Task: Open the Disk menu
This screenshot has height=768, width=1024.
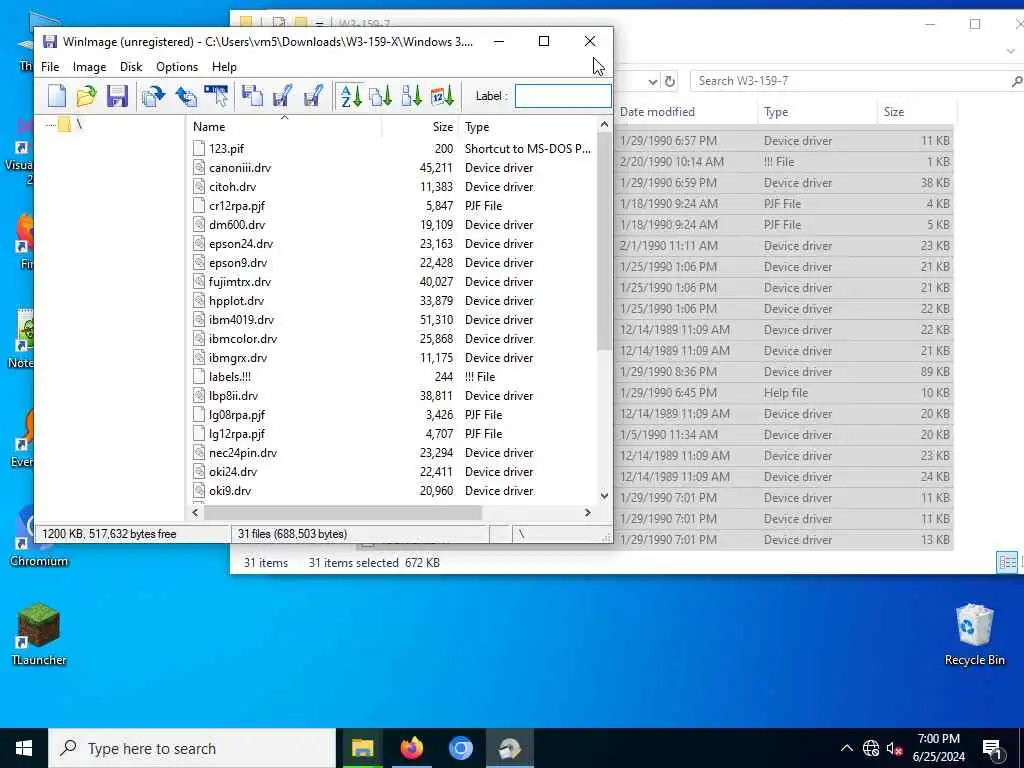Action: [131, 67]
